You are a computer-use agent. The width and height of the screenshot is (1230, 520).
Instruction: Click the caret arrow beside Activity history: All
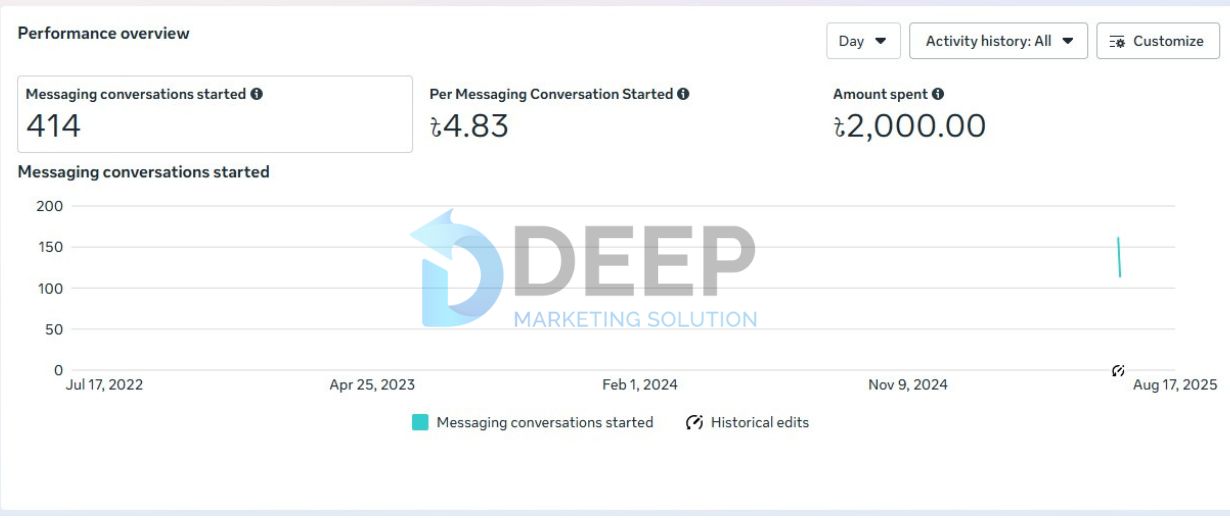[1068, 41]
